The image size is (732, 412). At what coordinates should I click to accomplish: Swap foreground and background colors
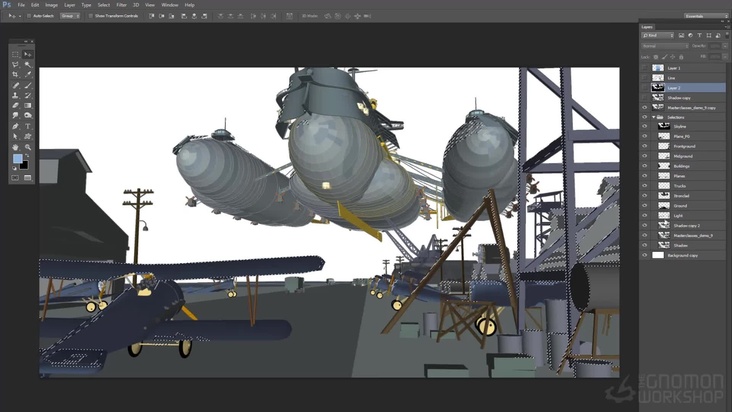(x=27, y=156)
